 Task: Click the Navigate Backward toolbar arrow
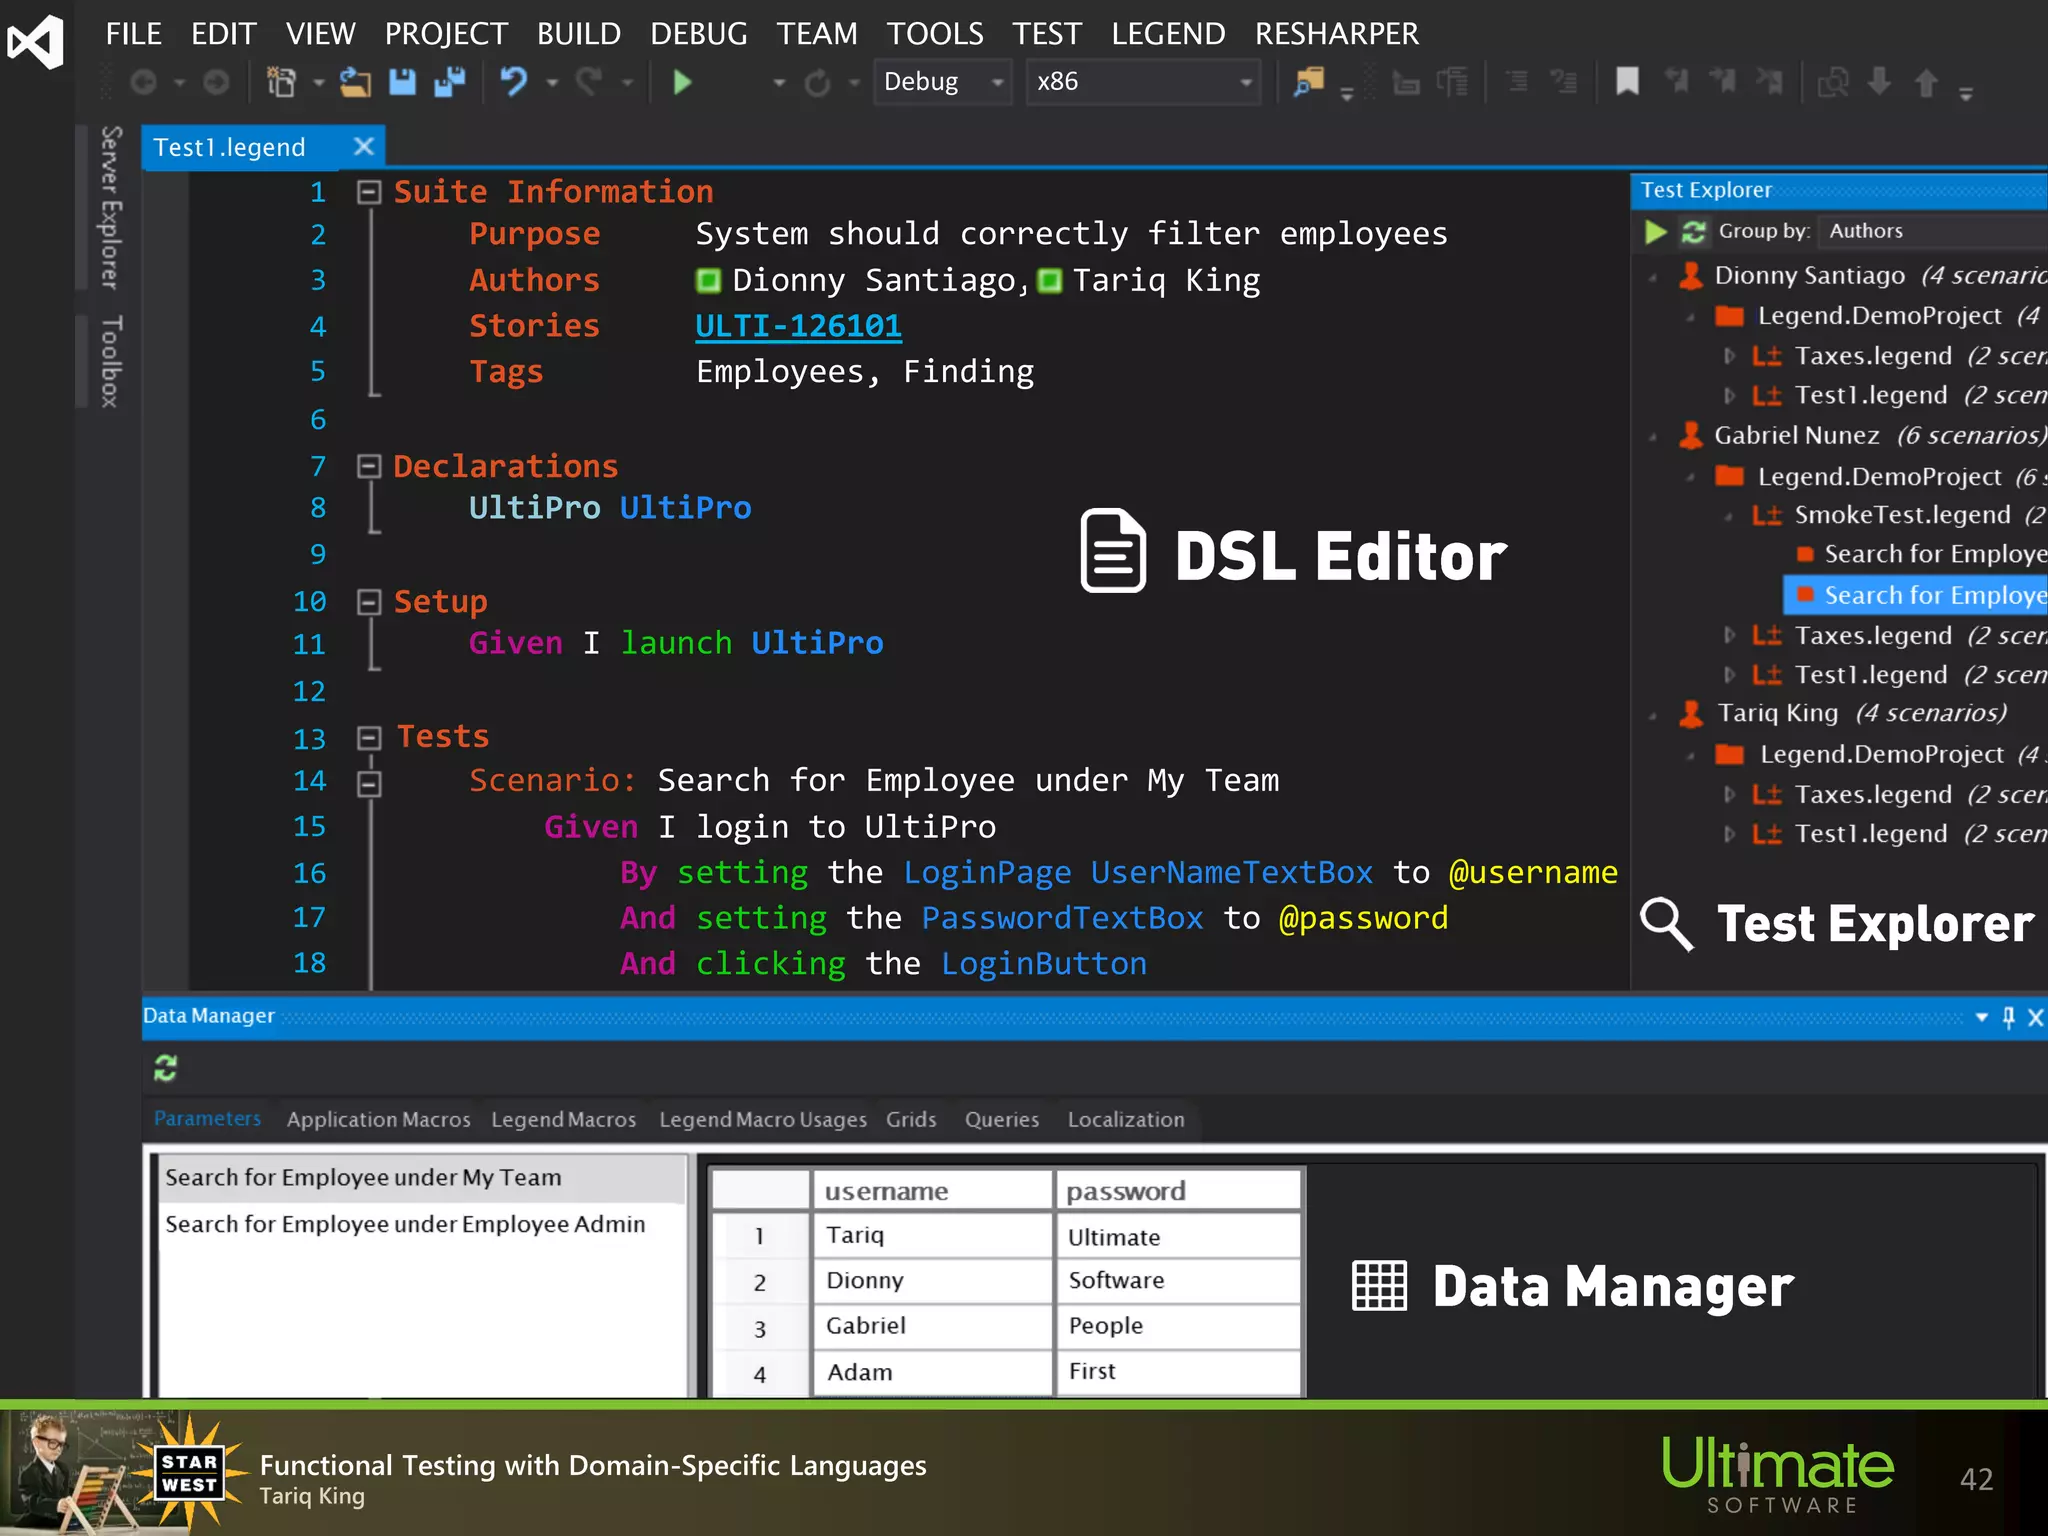point(144,82)
